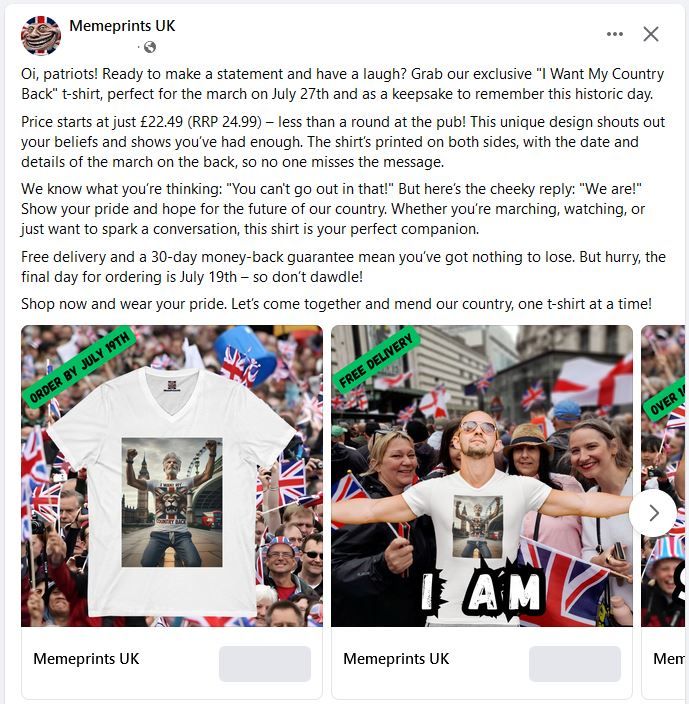Click the lion design printed on t-shirt
The image size is (689, 704).
pos(172,502)
